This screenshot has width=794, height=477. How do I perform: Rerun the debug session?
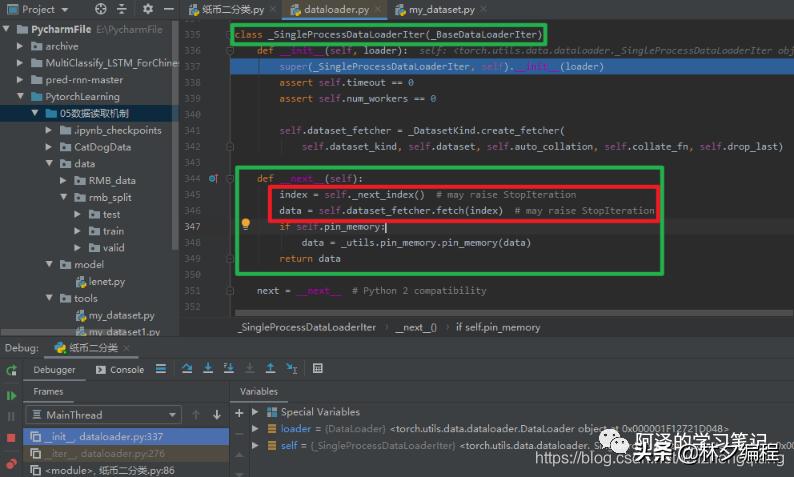pyautogui.click(x=11, y=370)
